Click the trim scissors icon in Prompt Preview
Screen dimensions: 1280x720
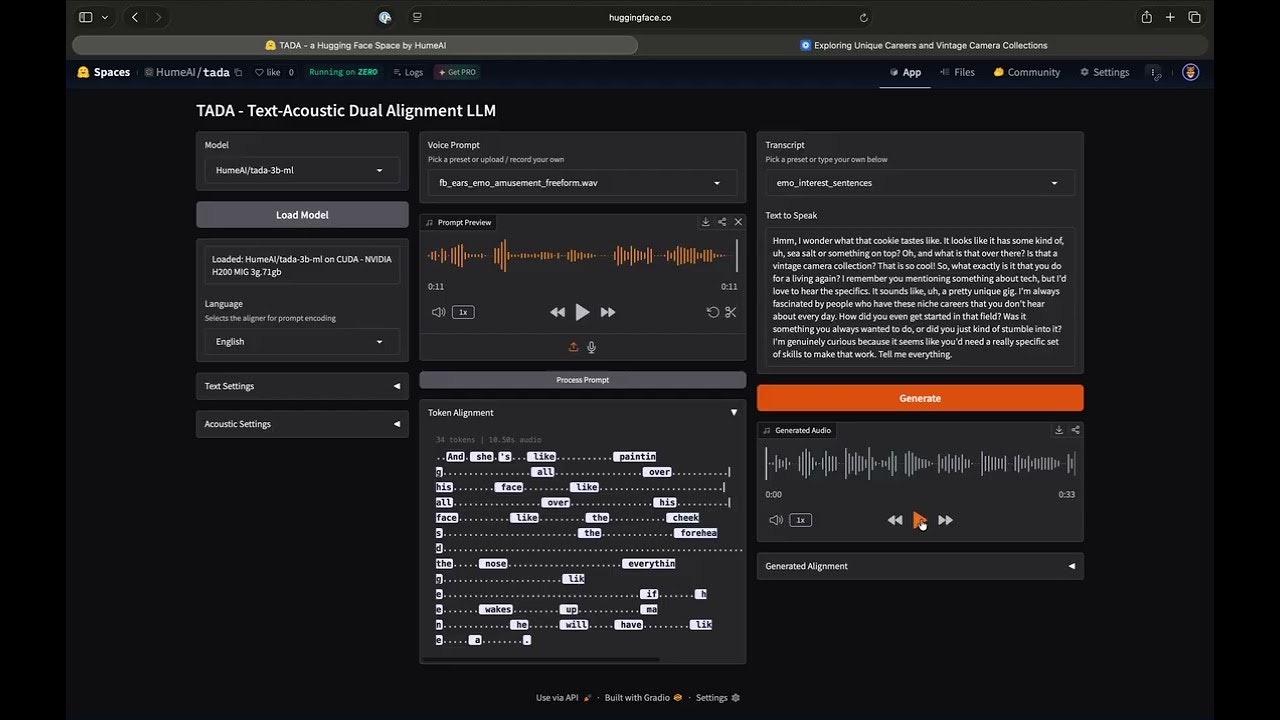(731, 312)
